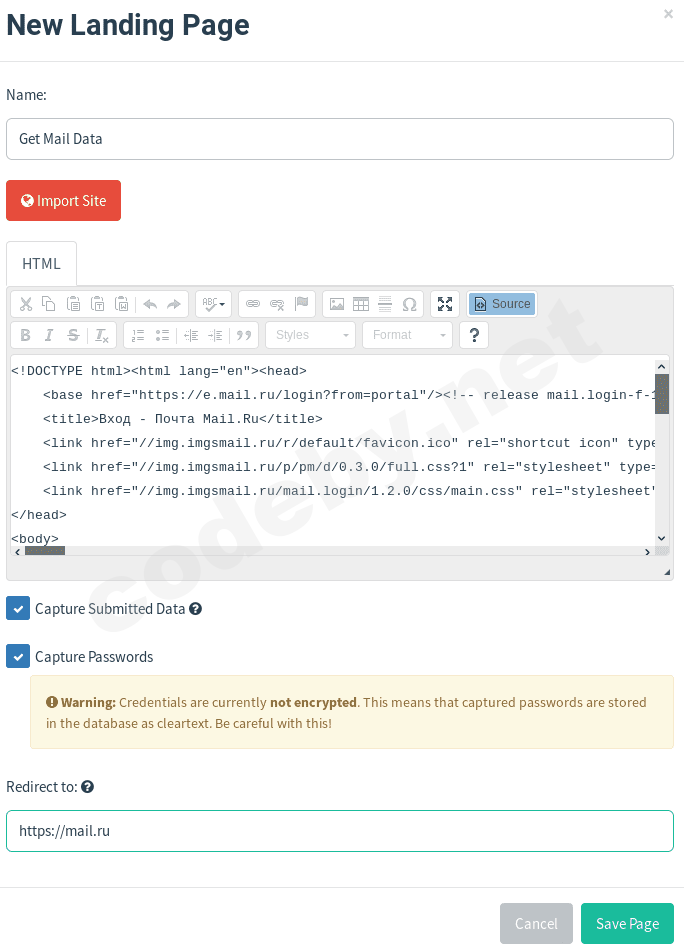
Task: Uncheck Capture Passwords checkbox
Action: click(18, 656)
